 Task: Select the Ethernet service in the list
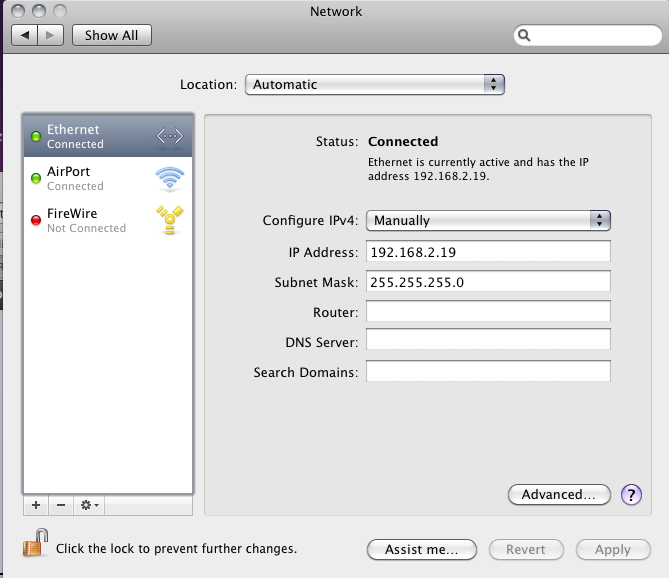pyautogui.click(x=108, y=136)
